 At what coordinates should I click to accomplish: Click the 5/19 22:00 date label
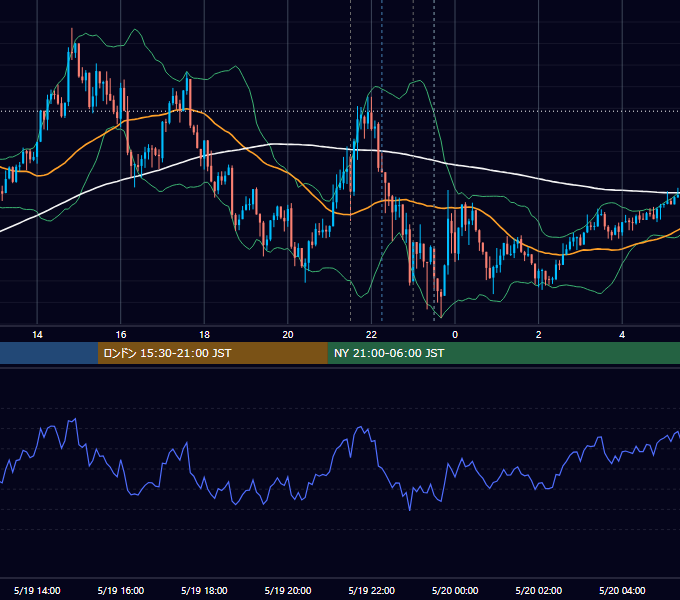pyautogui.click(x=372, y=590)
